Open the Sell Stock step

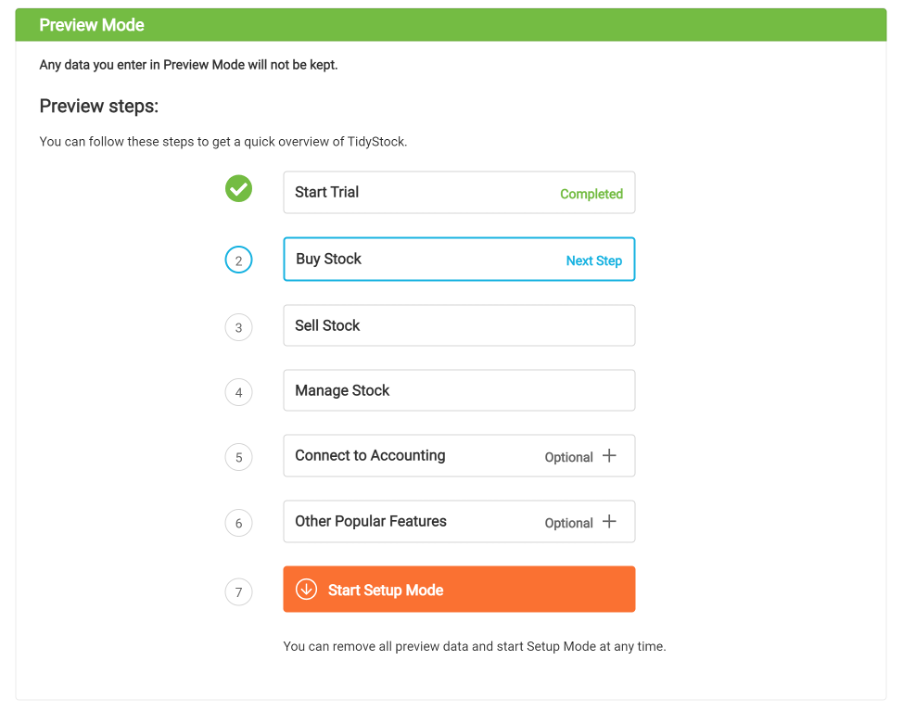click(459, 326)
